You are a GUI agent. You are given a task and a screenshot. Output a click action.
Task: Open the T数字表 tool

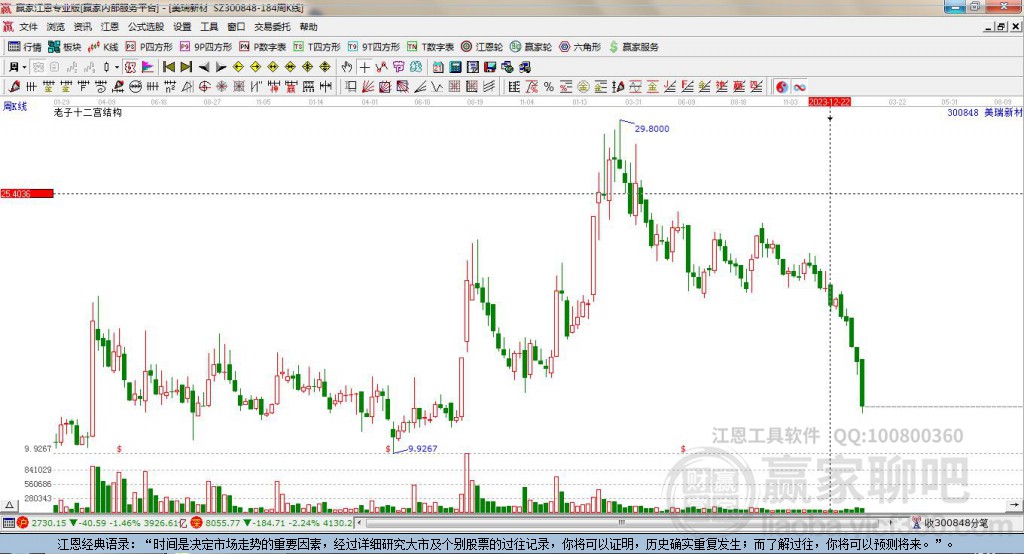(x=430, y=46)
